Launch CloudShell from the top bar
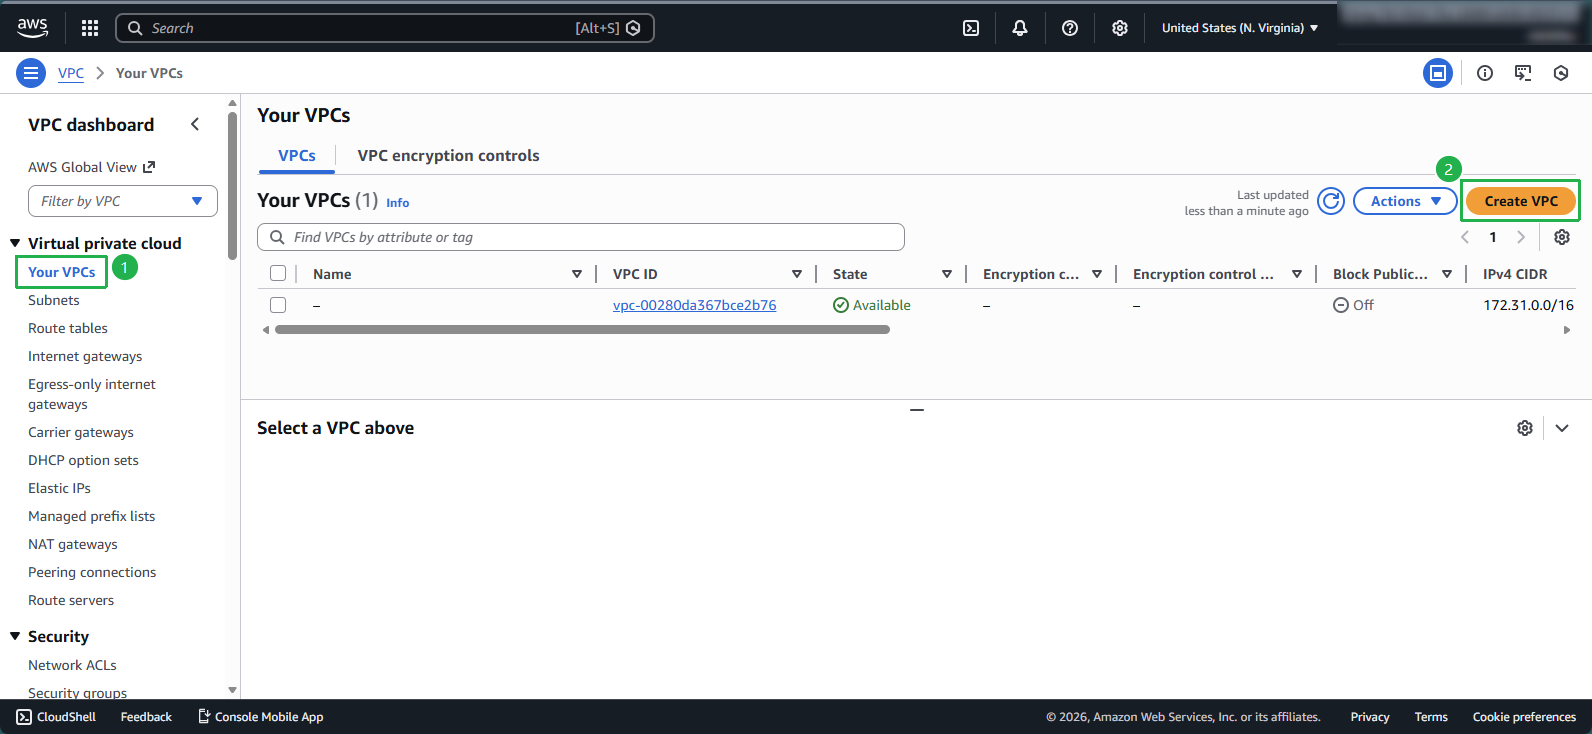The height and width of the screenshot is (734, 1592). click(971, 28)
